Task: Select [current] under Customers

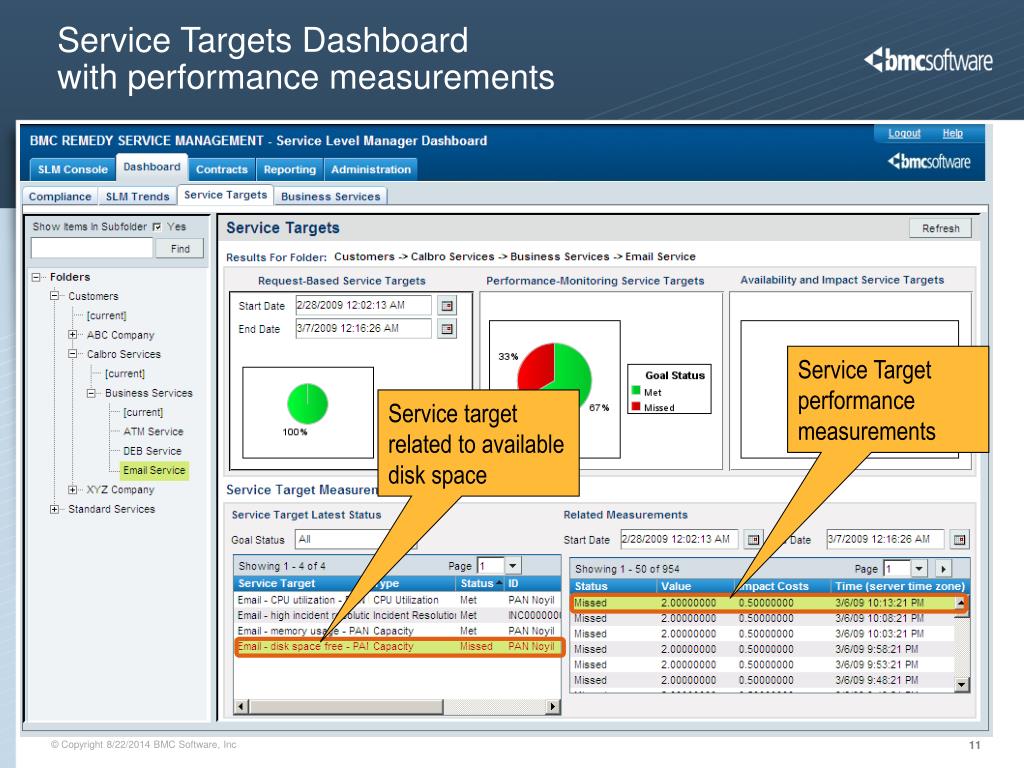Action: 106,315
